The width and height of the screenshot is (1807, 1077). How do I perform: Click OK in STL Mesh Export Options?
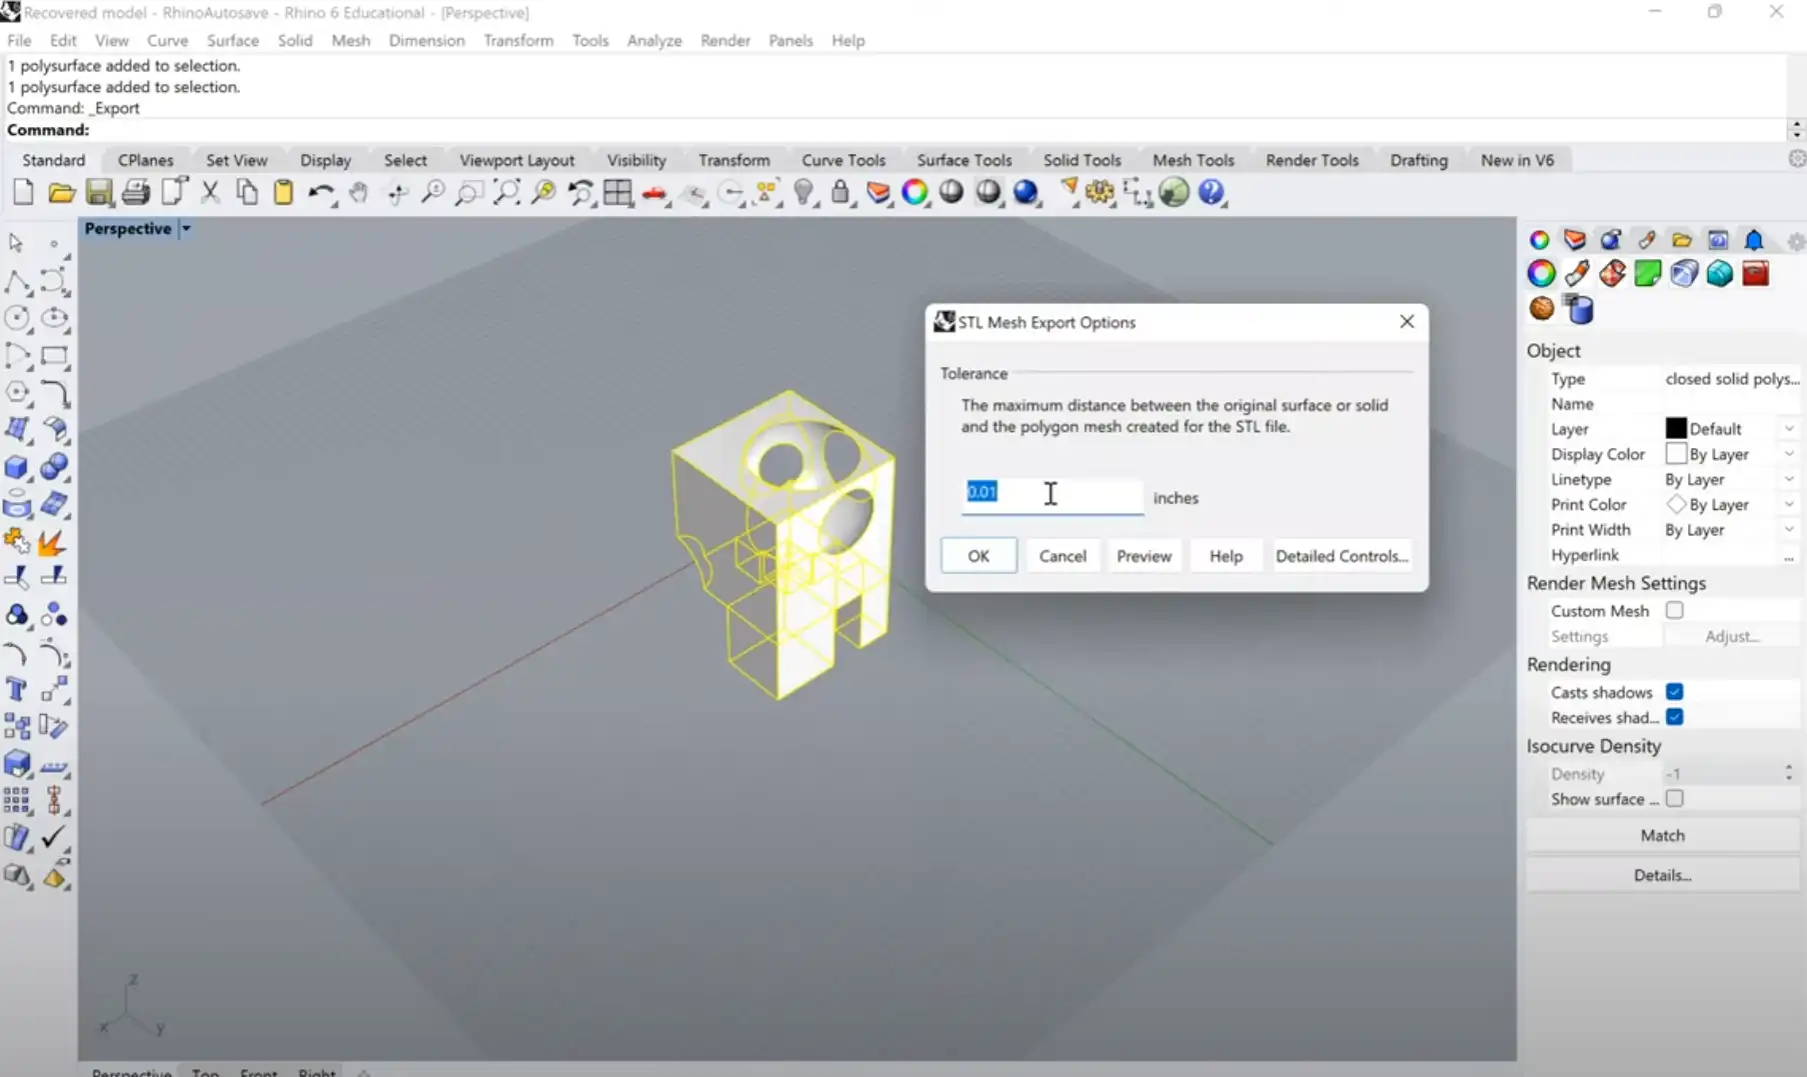[x=978, y=556]
